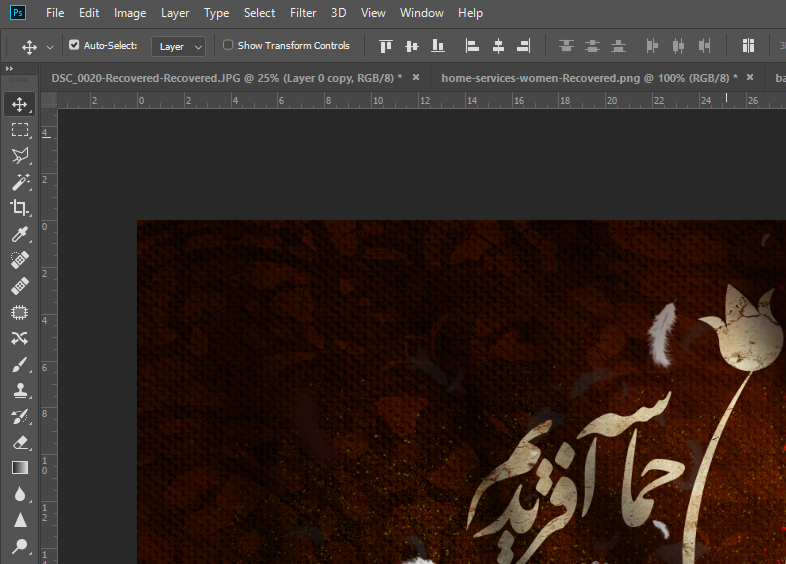Open the Select menu
This screenshot has height=564, width=786.
(x=259, y=13)
